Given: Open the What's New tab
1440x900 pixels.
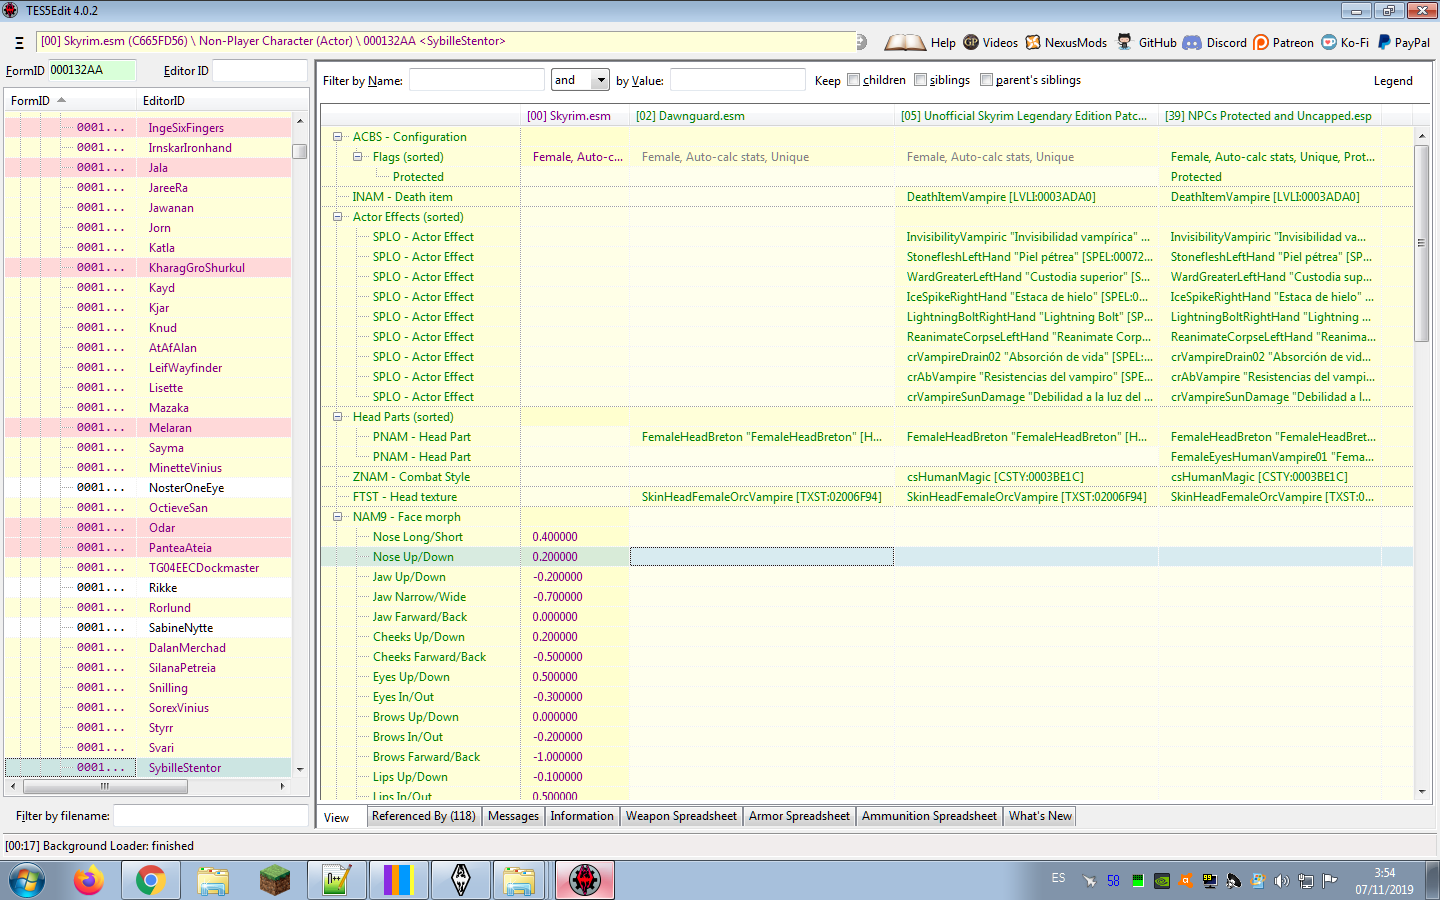Looking at the screenshot, I should (1040, 816).
